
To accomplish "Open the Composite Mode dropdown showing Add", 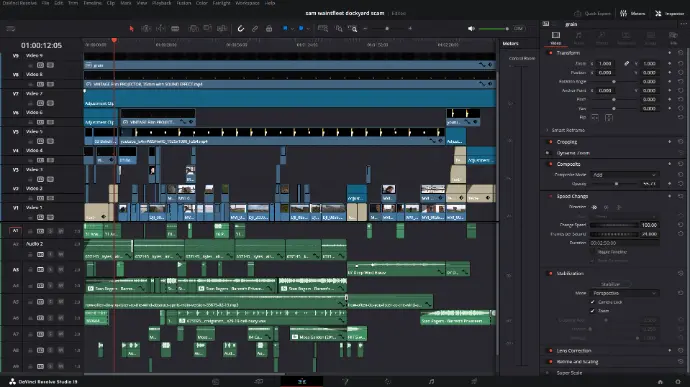I will point(624,175).
